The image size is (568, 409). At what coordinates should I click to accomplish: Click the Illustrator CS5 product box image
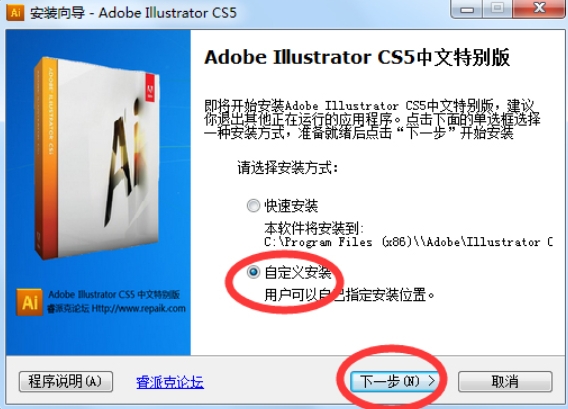coord(97,158)
